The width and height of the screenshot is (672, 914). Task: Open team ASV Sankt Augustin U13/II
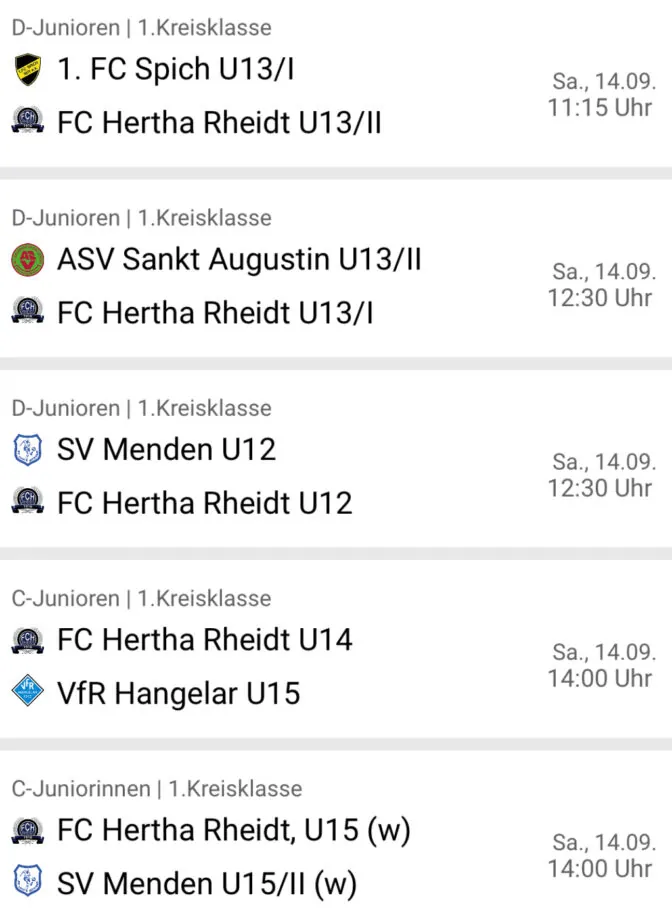click(239, 259)
